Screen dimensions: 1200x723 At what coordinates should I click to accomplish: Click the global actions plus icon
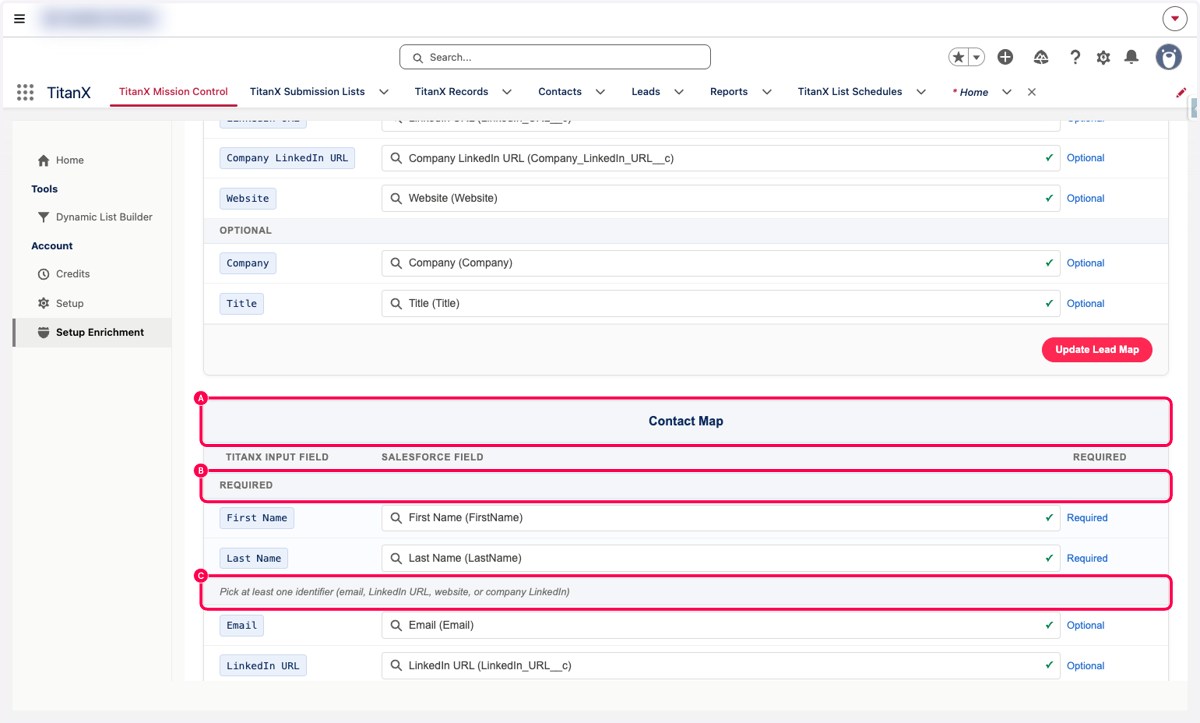[1006, 58]
